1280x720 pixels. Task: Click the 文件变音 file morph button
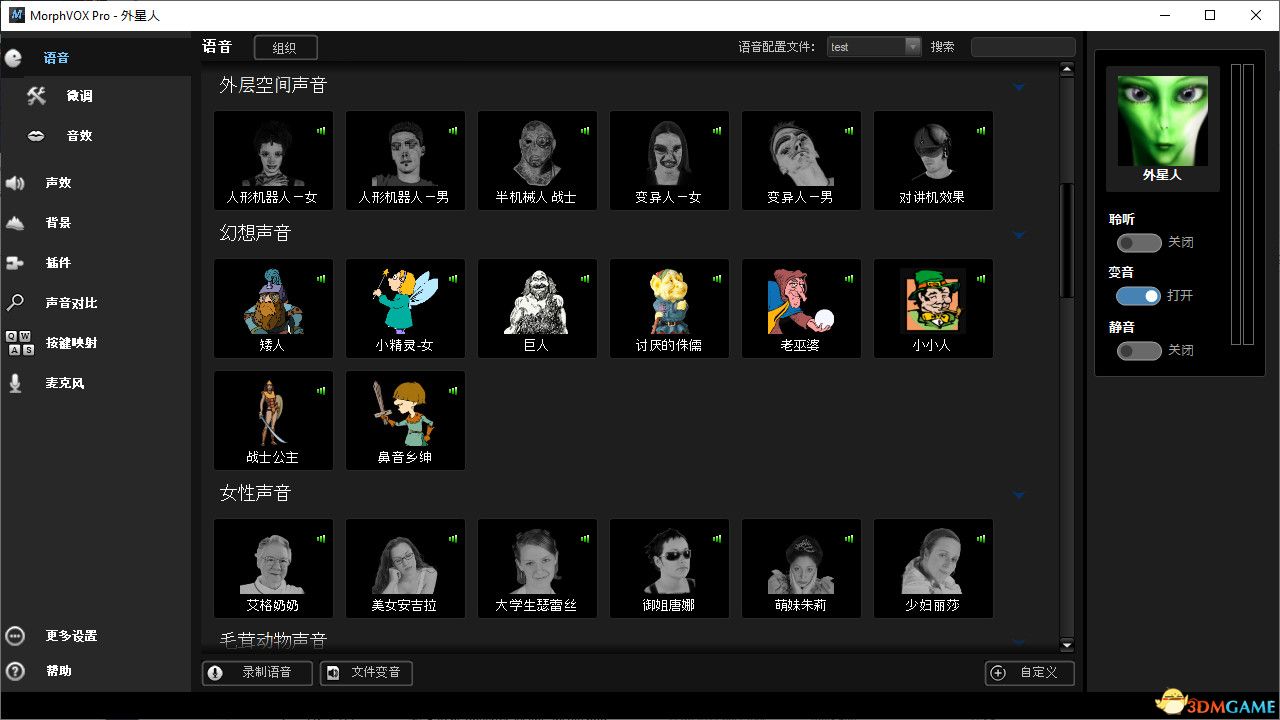tap(366, 673)
